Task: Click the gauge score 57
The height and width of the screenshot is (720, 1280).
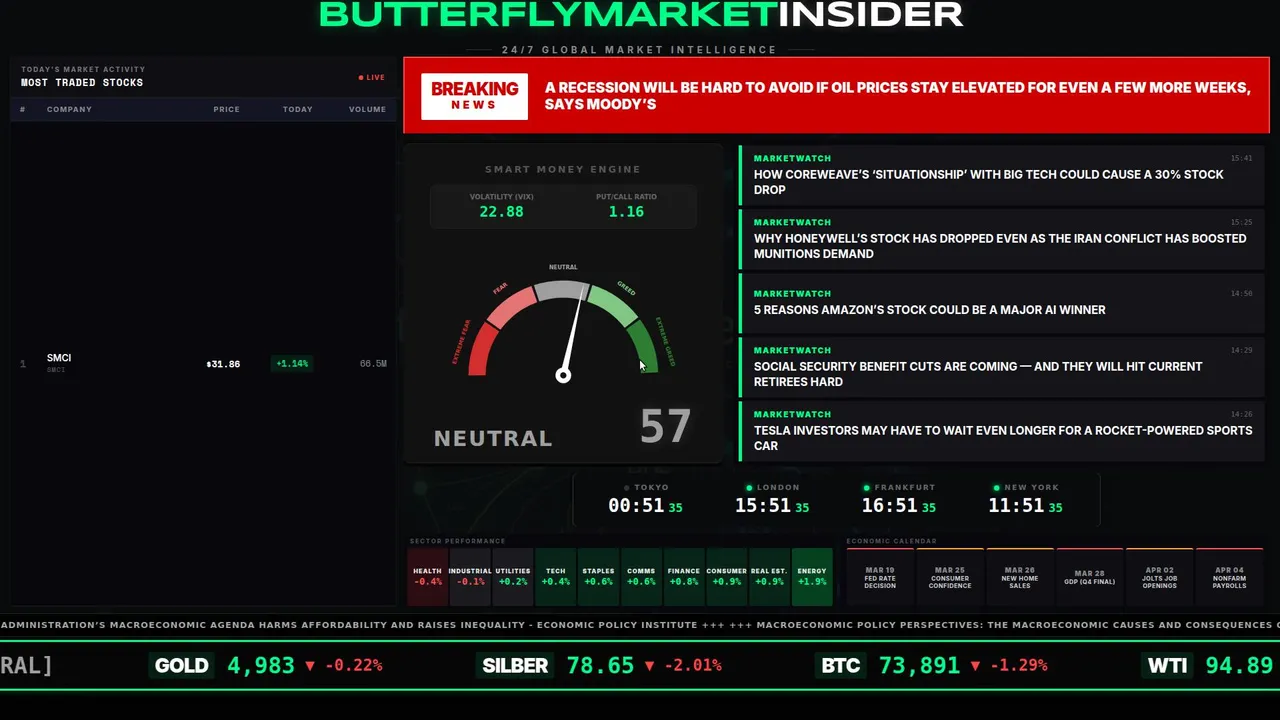Action: pos(665,427)
